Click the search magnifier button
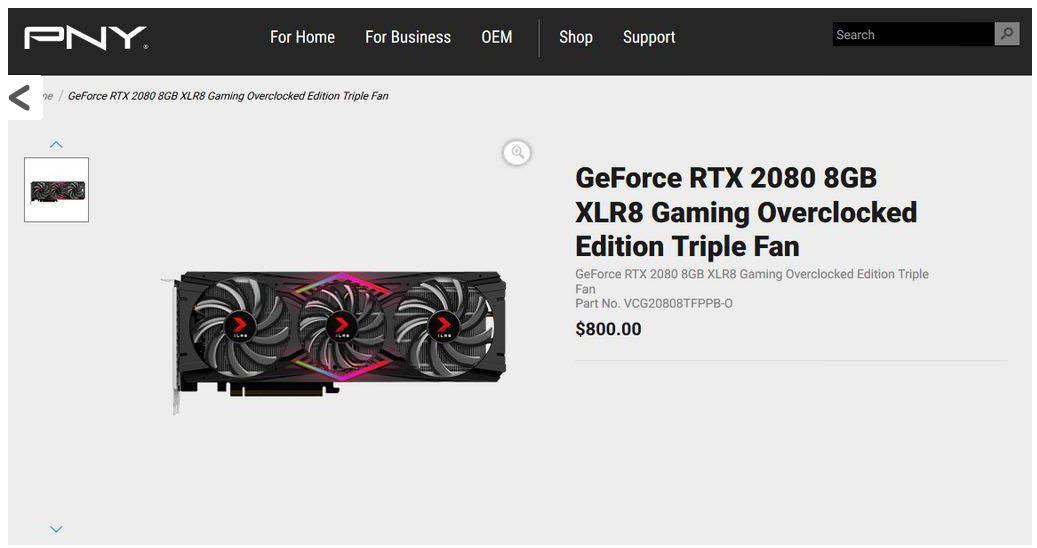The height and width of the screenshot is (548, 1037). pyautogui.click(x=1007, y=34)
